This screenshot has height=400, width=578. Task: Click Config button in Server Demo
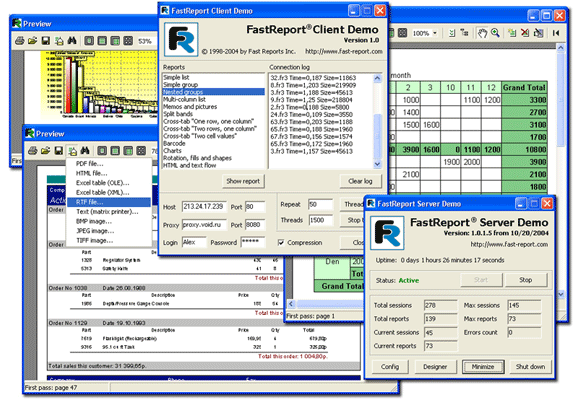click(x=390, y=366)
